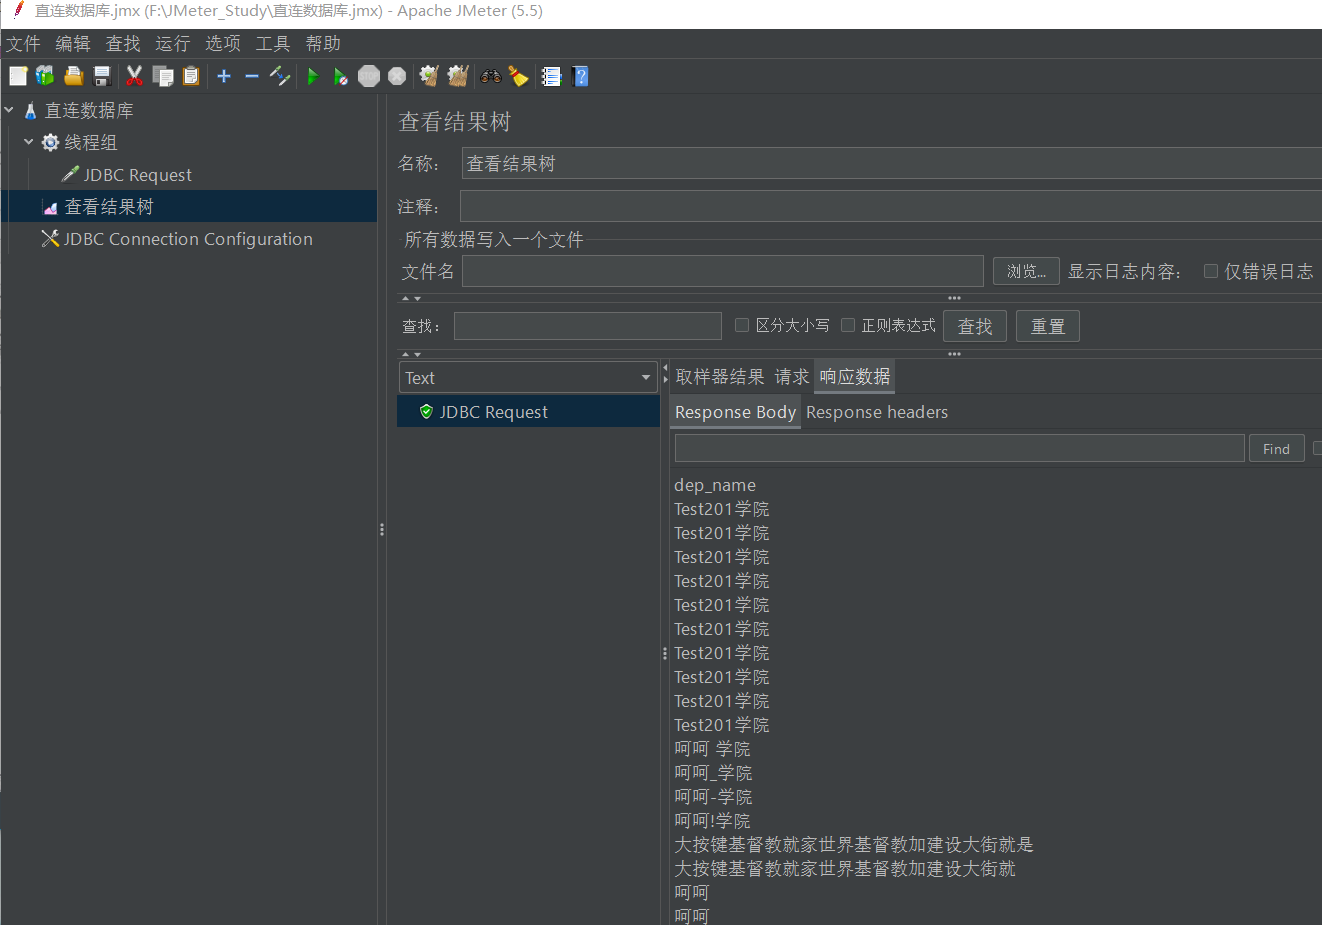The height and width of the screenshot is (925, 1322).
Task: Click the Copy toolbar icon
Action: (x=162, y=76)
